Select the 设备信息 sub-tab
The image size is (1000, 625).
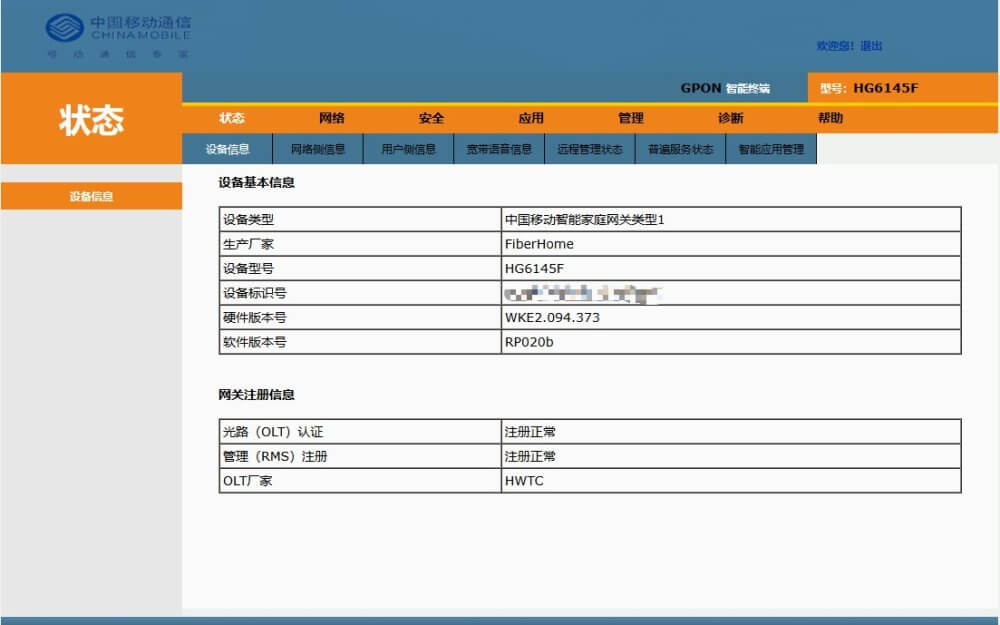click(227, 149)
